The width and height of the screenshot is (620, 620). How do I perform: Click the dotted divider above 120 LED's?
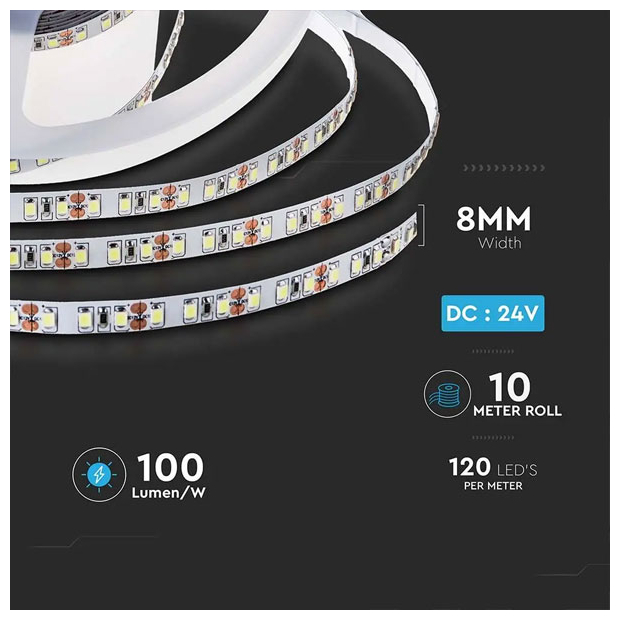493,437
